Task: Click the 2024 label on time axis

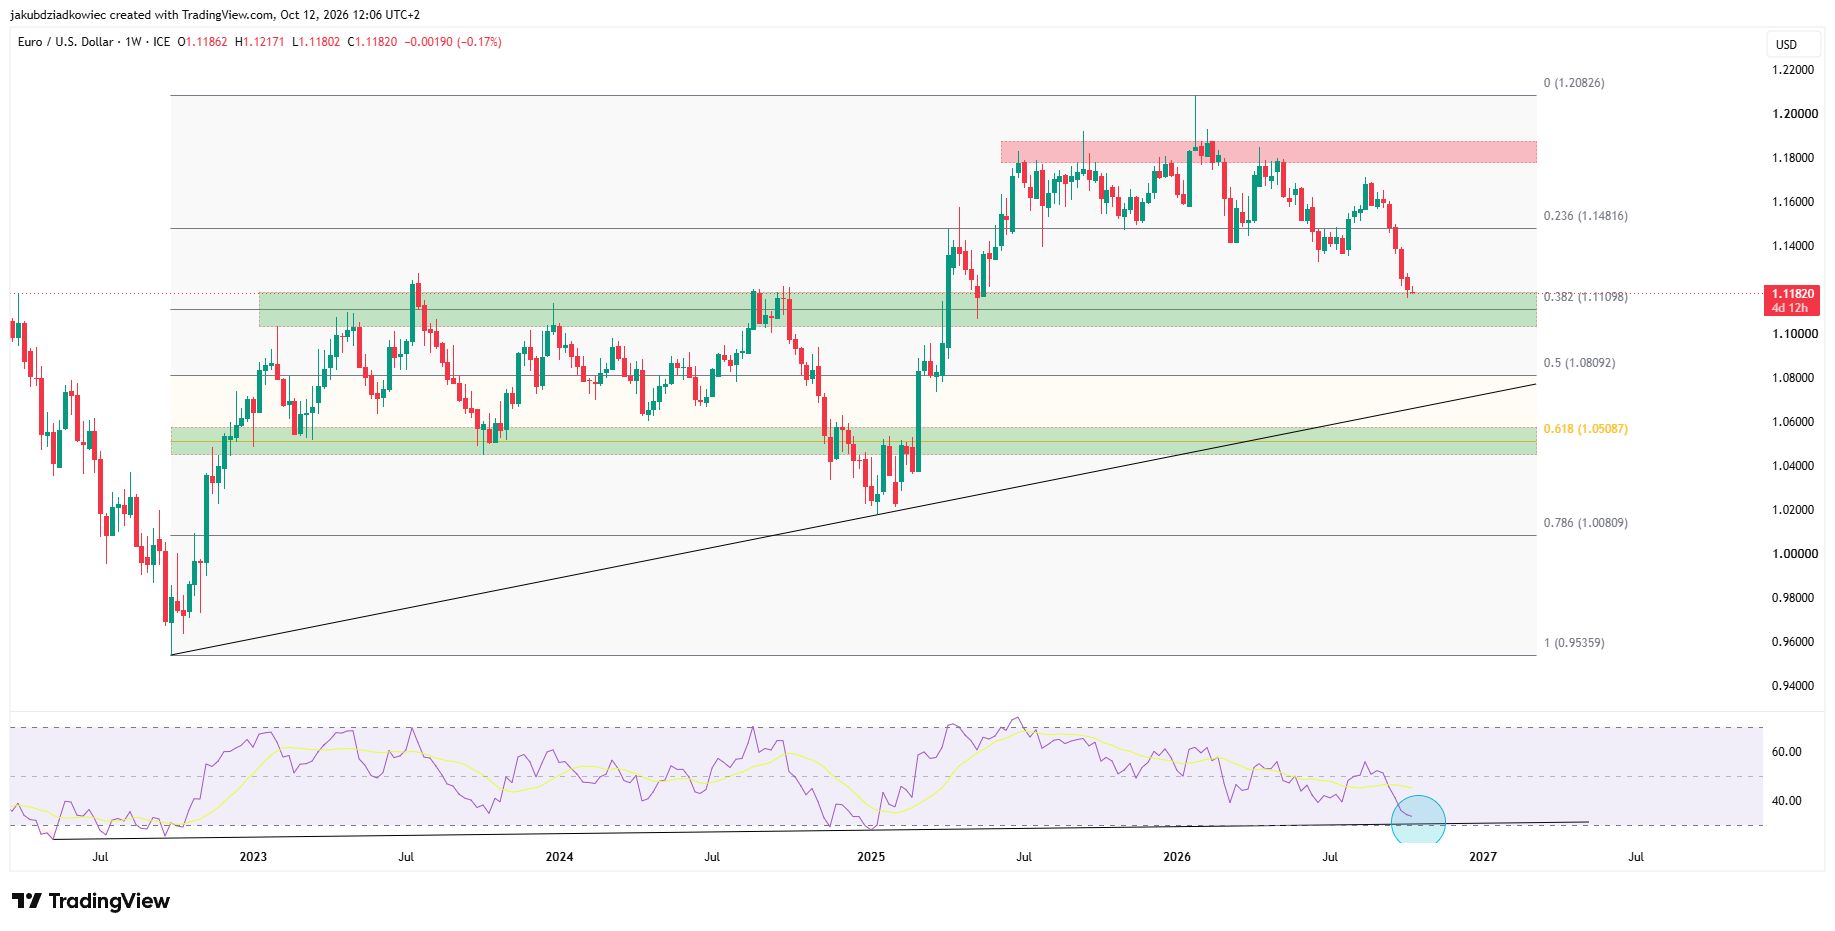Action: coord(559,857)
